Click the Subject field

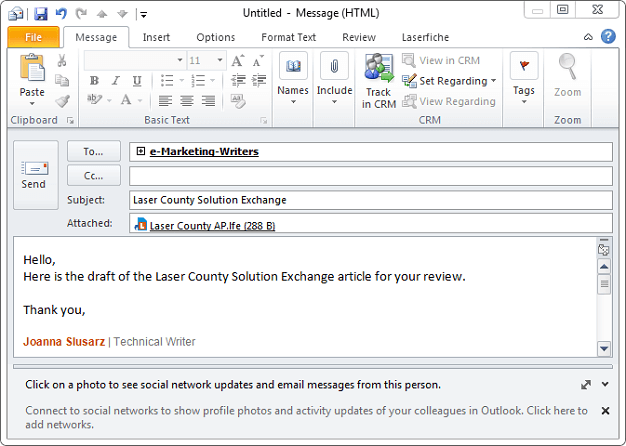pos(370,200)
